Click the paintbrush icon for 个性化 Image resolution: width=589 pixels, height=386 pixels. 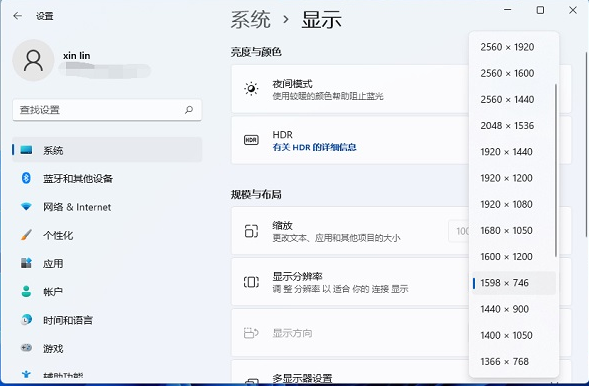tap(26, 235)
